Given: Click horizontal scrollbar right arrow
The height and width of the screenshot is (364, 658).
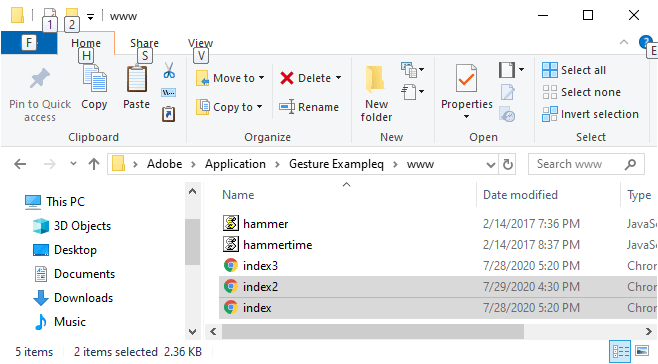Looking at the screenshot, I should coord(649,331).
